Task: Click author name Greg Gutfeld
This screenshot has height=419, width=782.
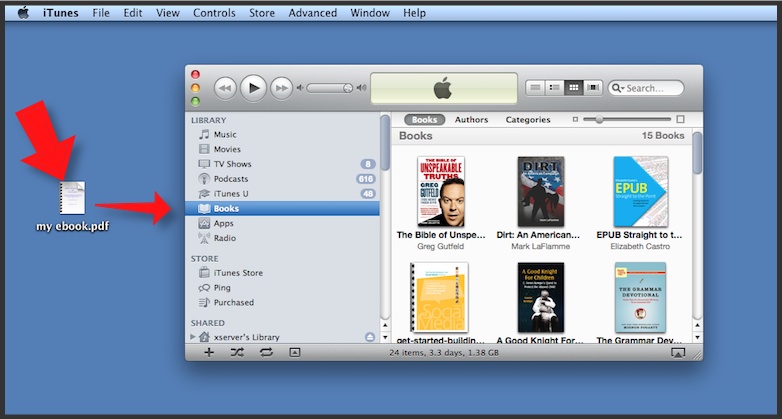Action: [440, 246]
